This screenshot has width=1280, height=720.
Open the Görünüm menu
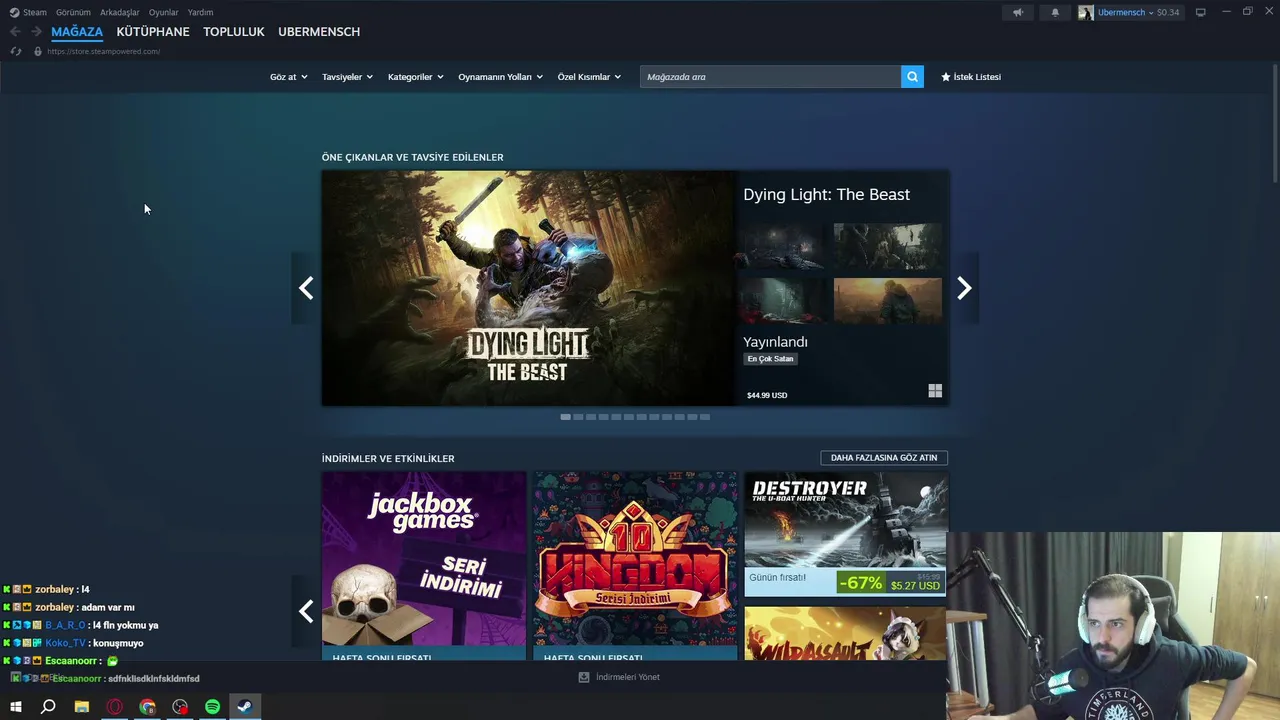(x=73, y=12)
